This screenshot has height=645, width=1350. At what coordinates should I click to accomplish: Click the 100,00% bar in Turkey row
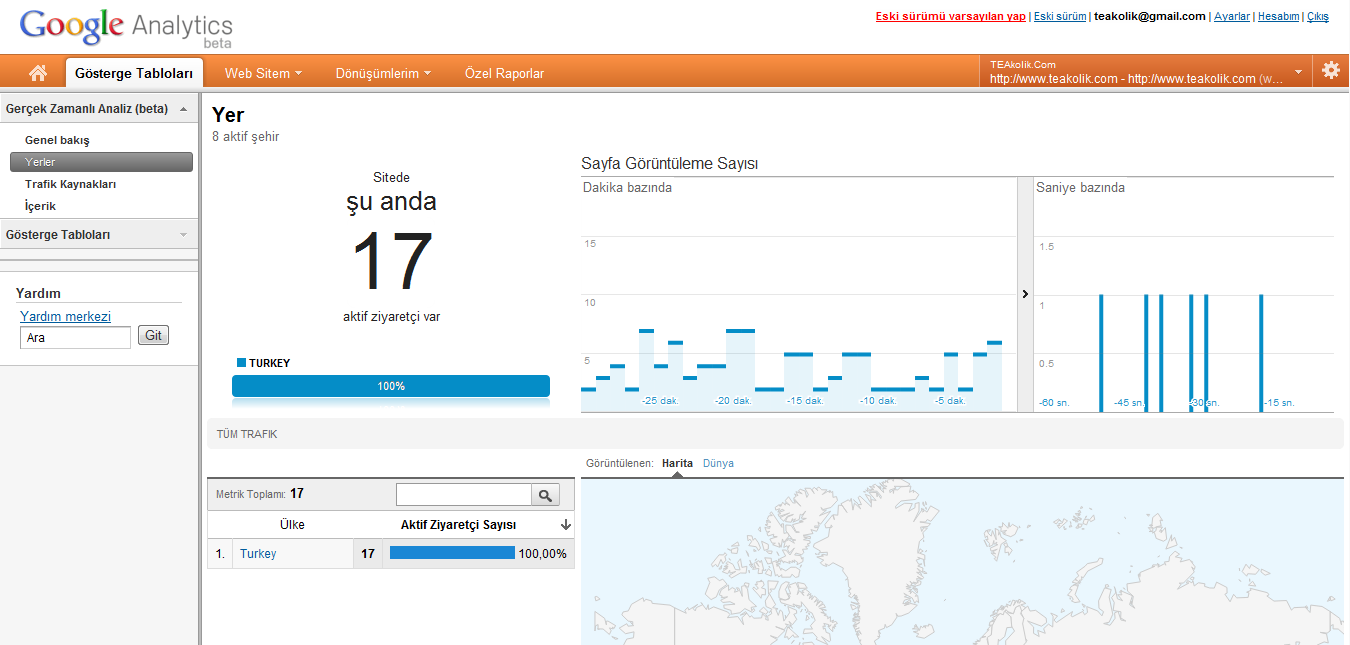click(452, 553)
